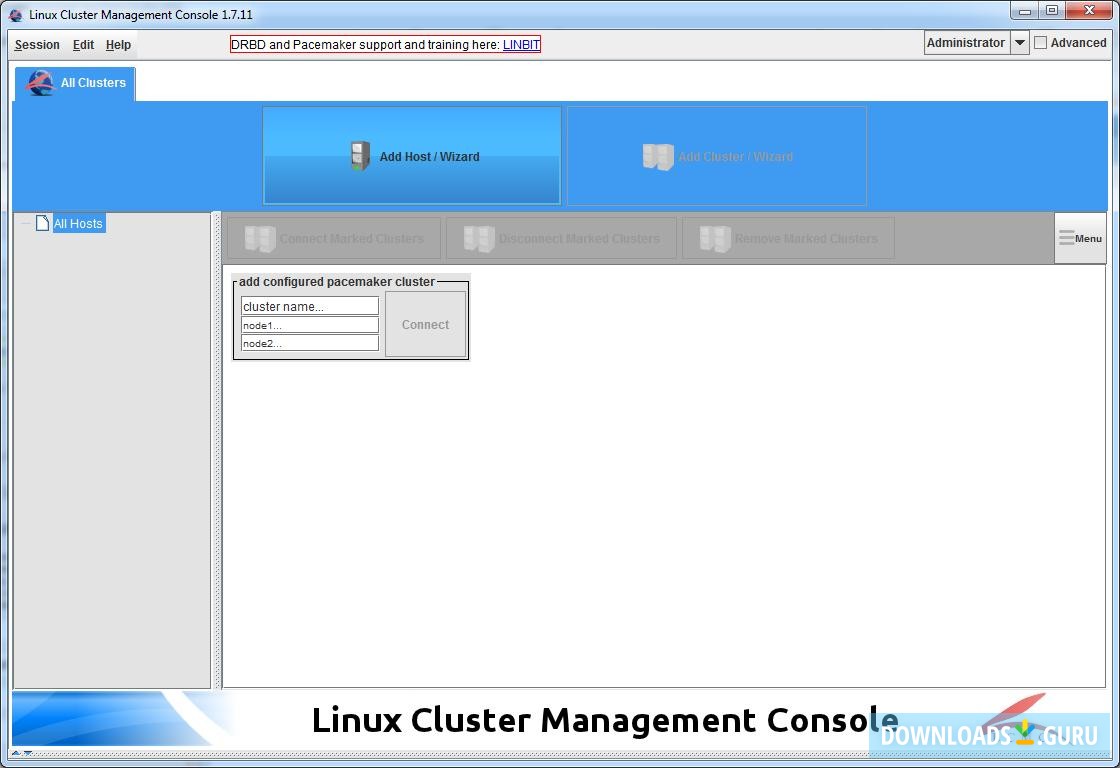The width and height of the screenshot is (1120, 768).
Task: Click the server icon in Add Host / Wizard
Action: click(360, 156)
